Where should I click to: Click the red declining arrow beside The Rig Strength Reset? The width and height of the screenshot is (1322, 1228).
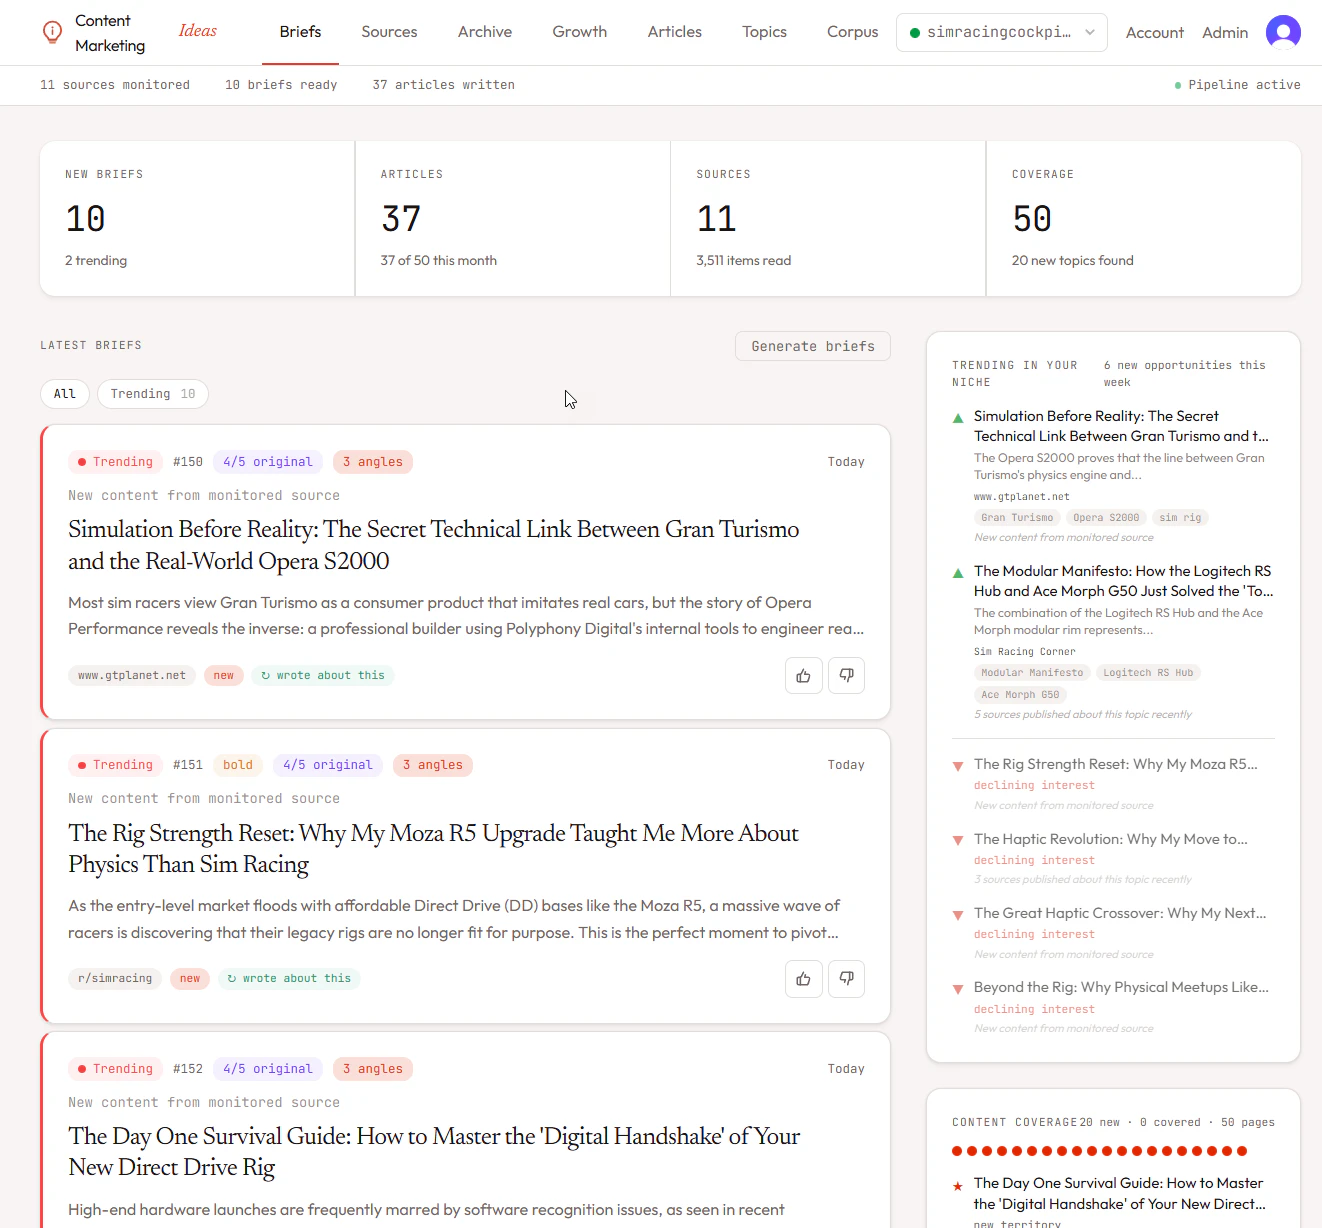(957, 765)
